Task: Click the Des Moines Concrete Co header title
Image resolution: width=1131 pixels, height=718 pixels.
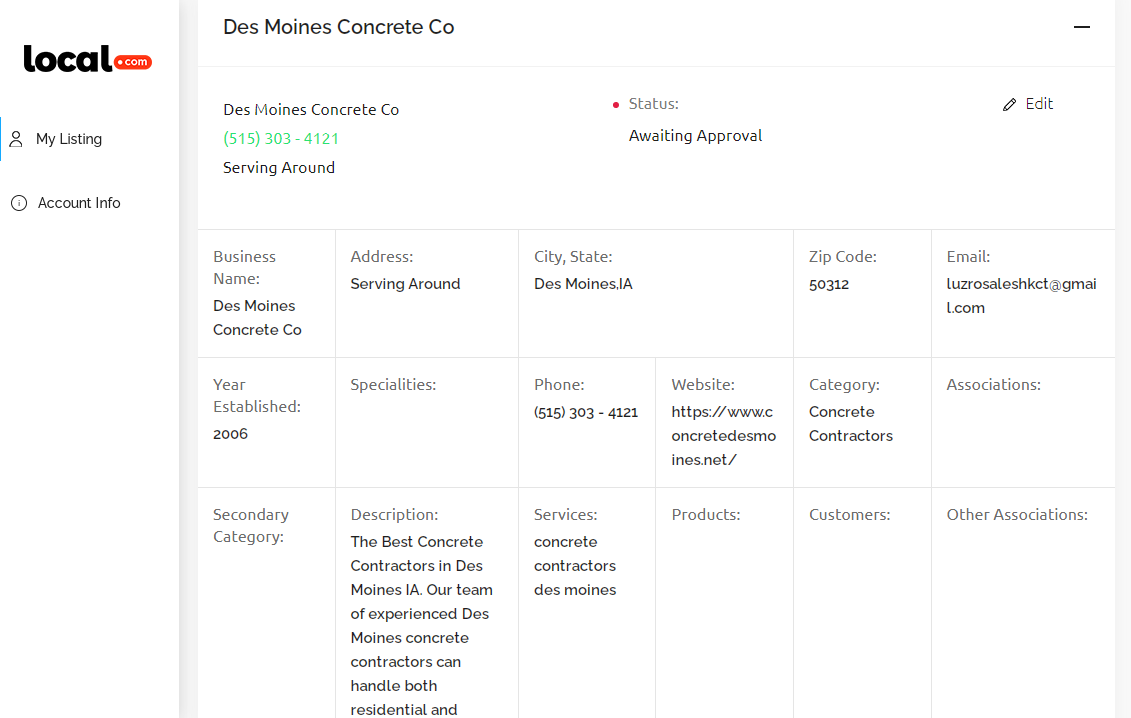Action: click(x=338, y=27)
